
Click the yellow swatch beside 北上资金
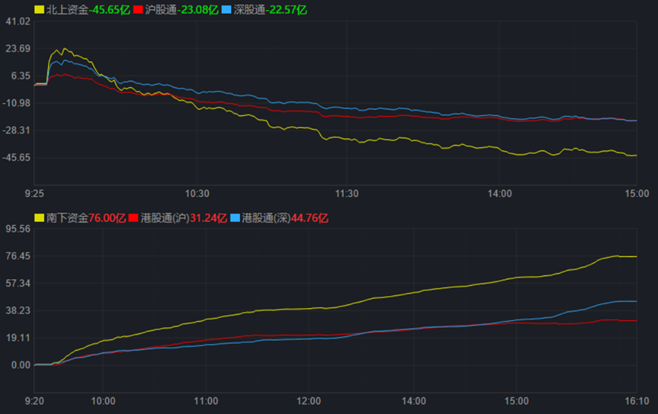click(x=39, y=9)
